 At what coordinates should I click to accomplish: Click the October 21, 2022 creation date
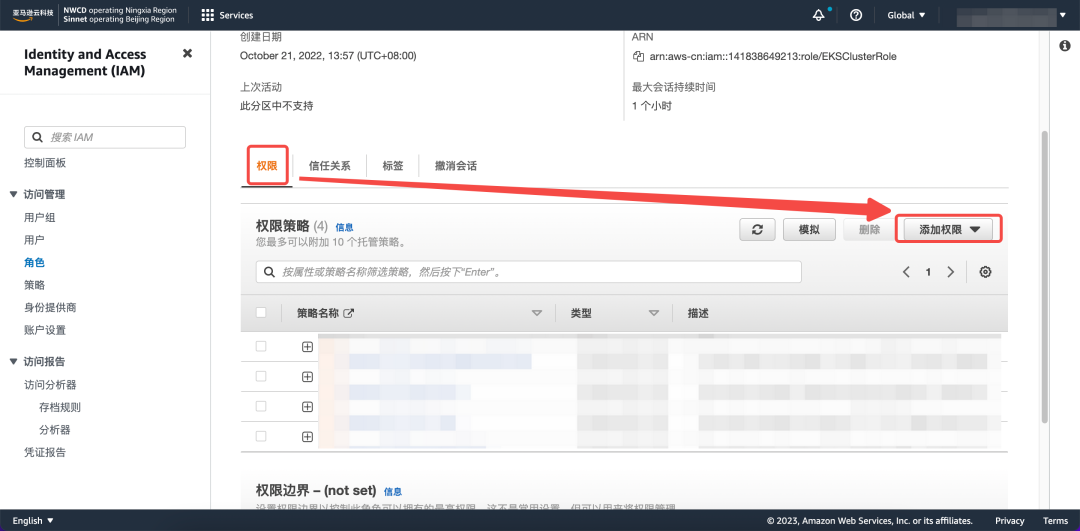[x=328, y=56]
